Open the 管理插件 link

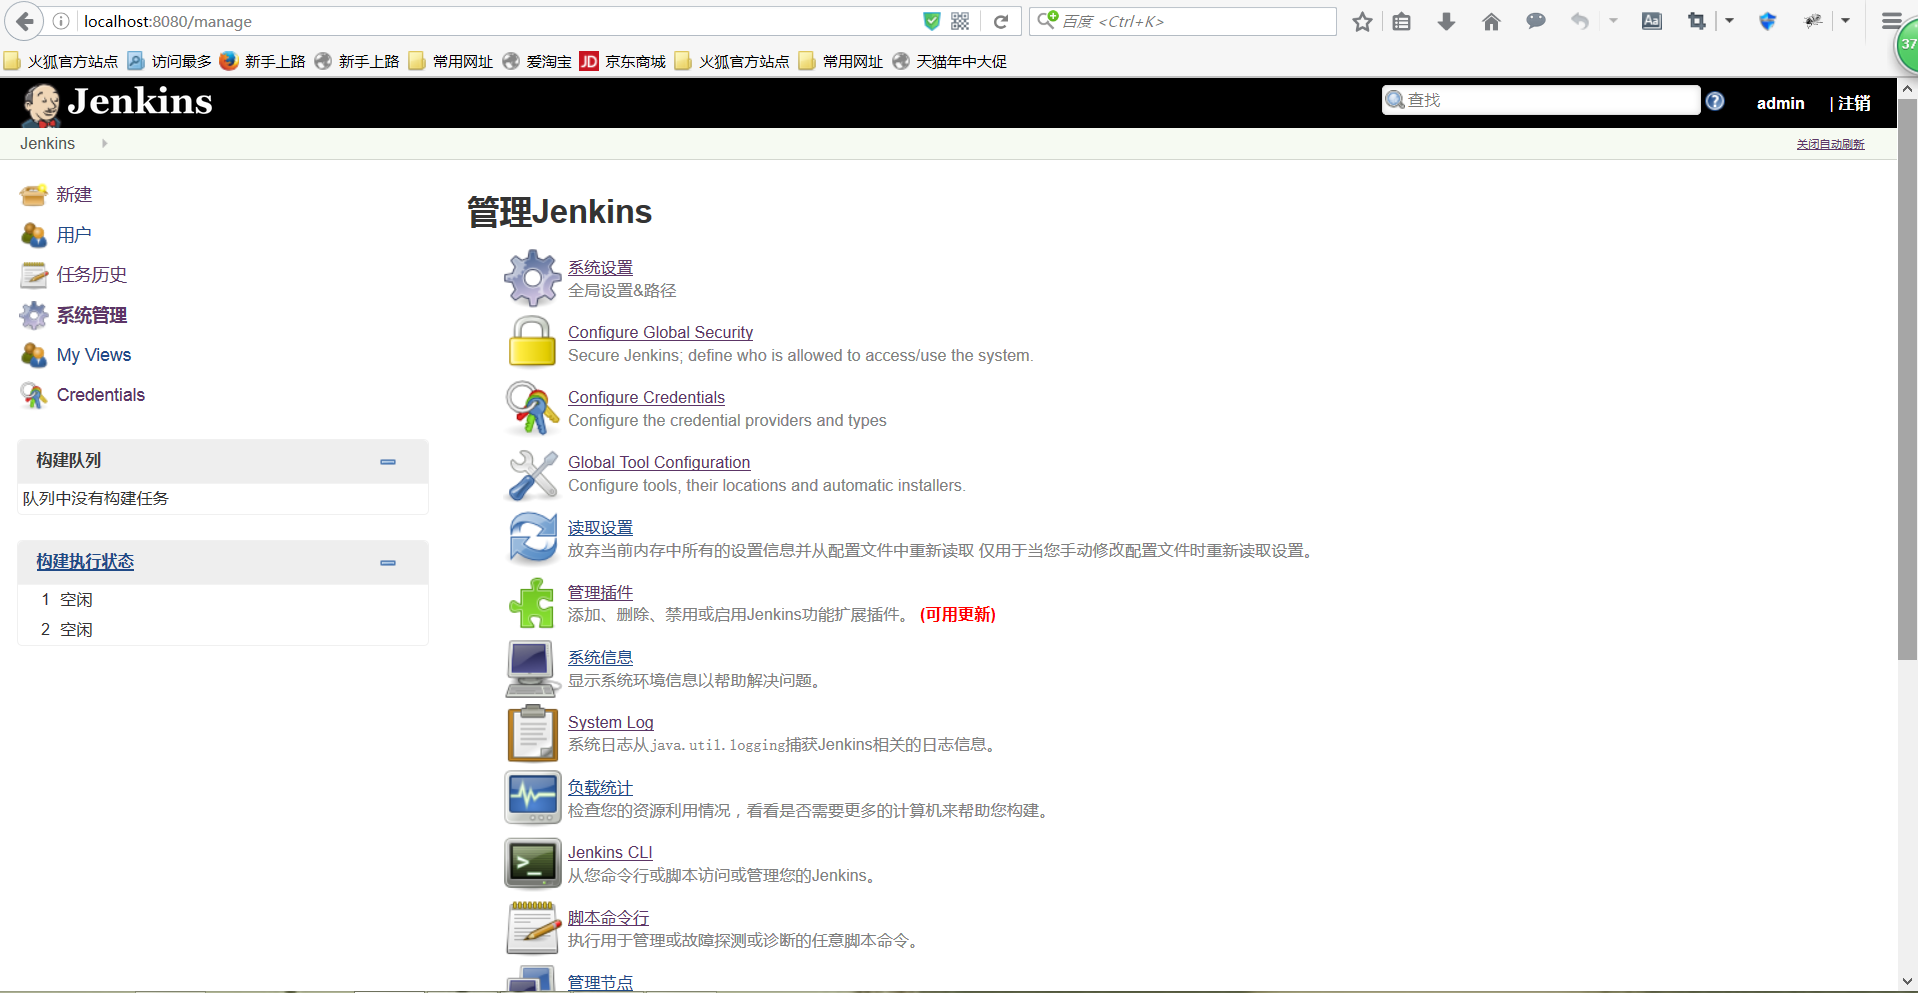(x=600, y=593)
